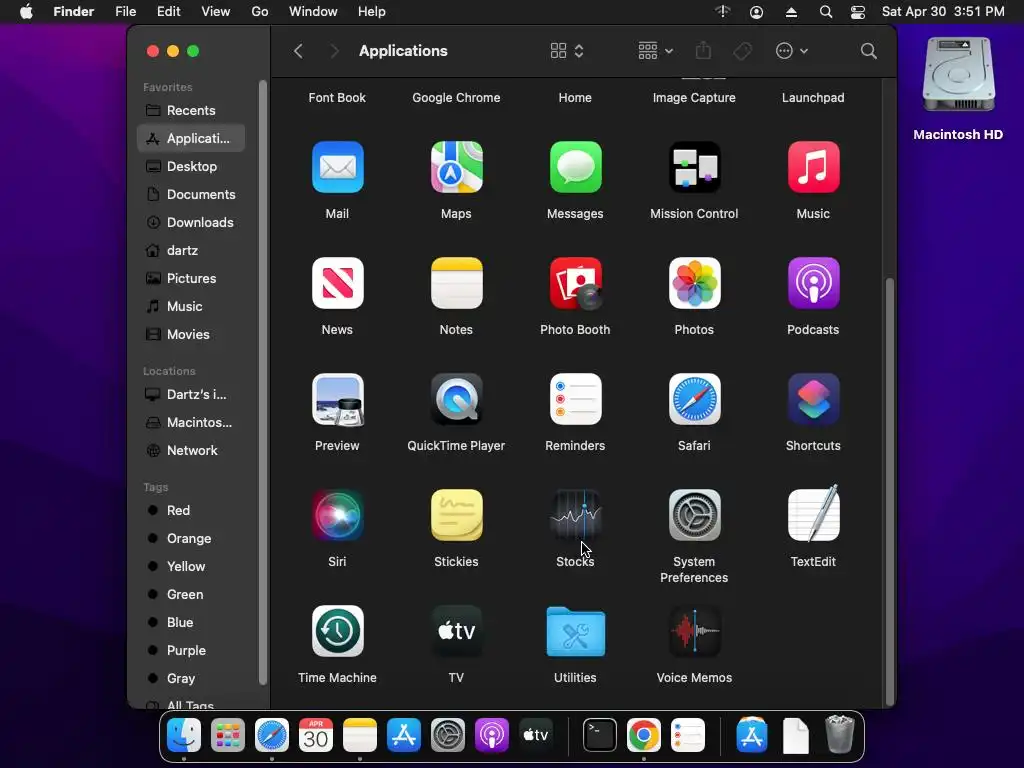Viewport: 1024px width, 768px height.
Task: Select the News app icon
Action: click(338, 283)
